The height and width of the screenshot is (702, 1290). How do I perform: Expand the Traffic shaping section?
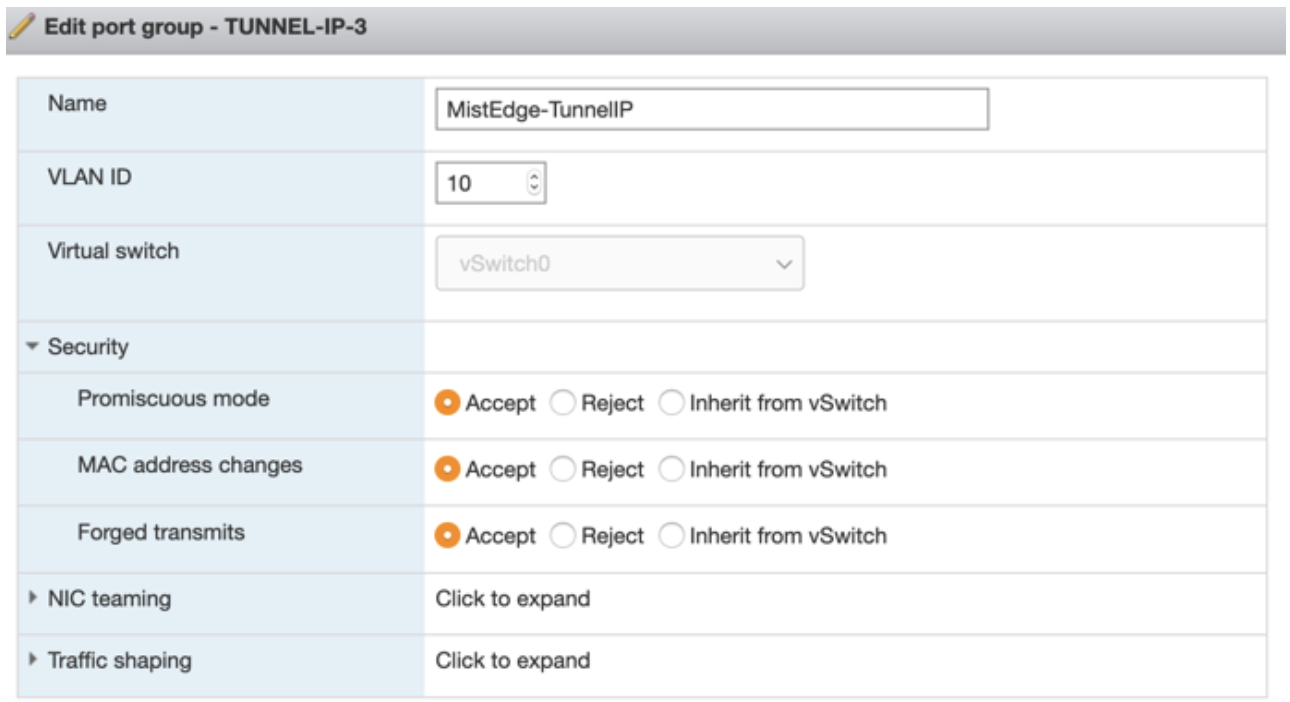tap(33, 660)
